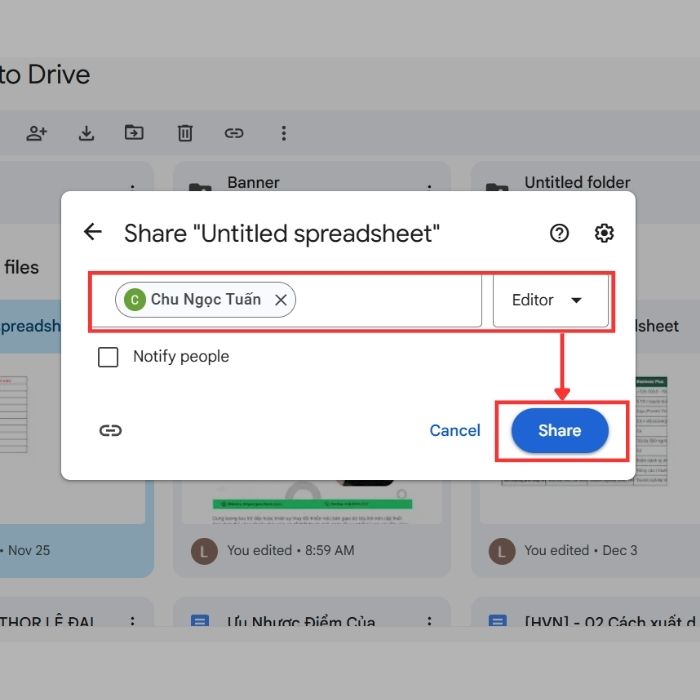Click Drive toolbar get link icon
The image size is (700, 700).
[234, 133]
